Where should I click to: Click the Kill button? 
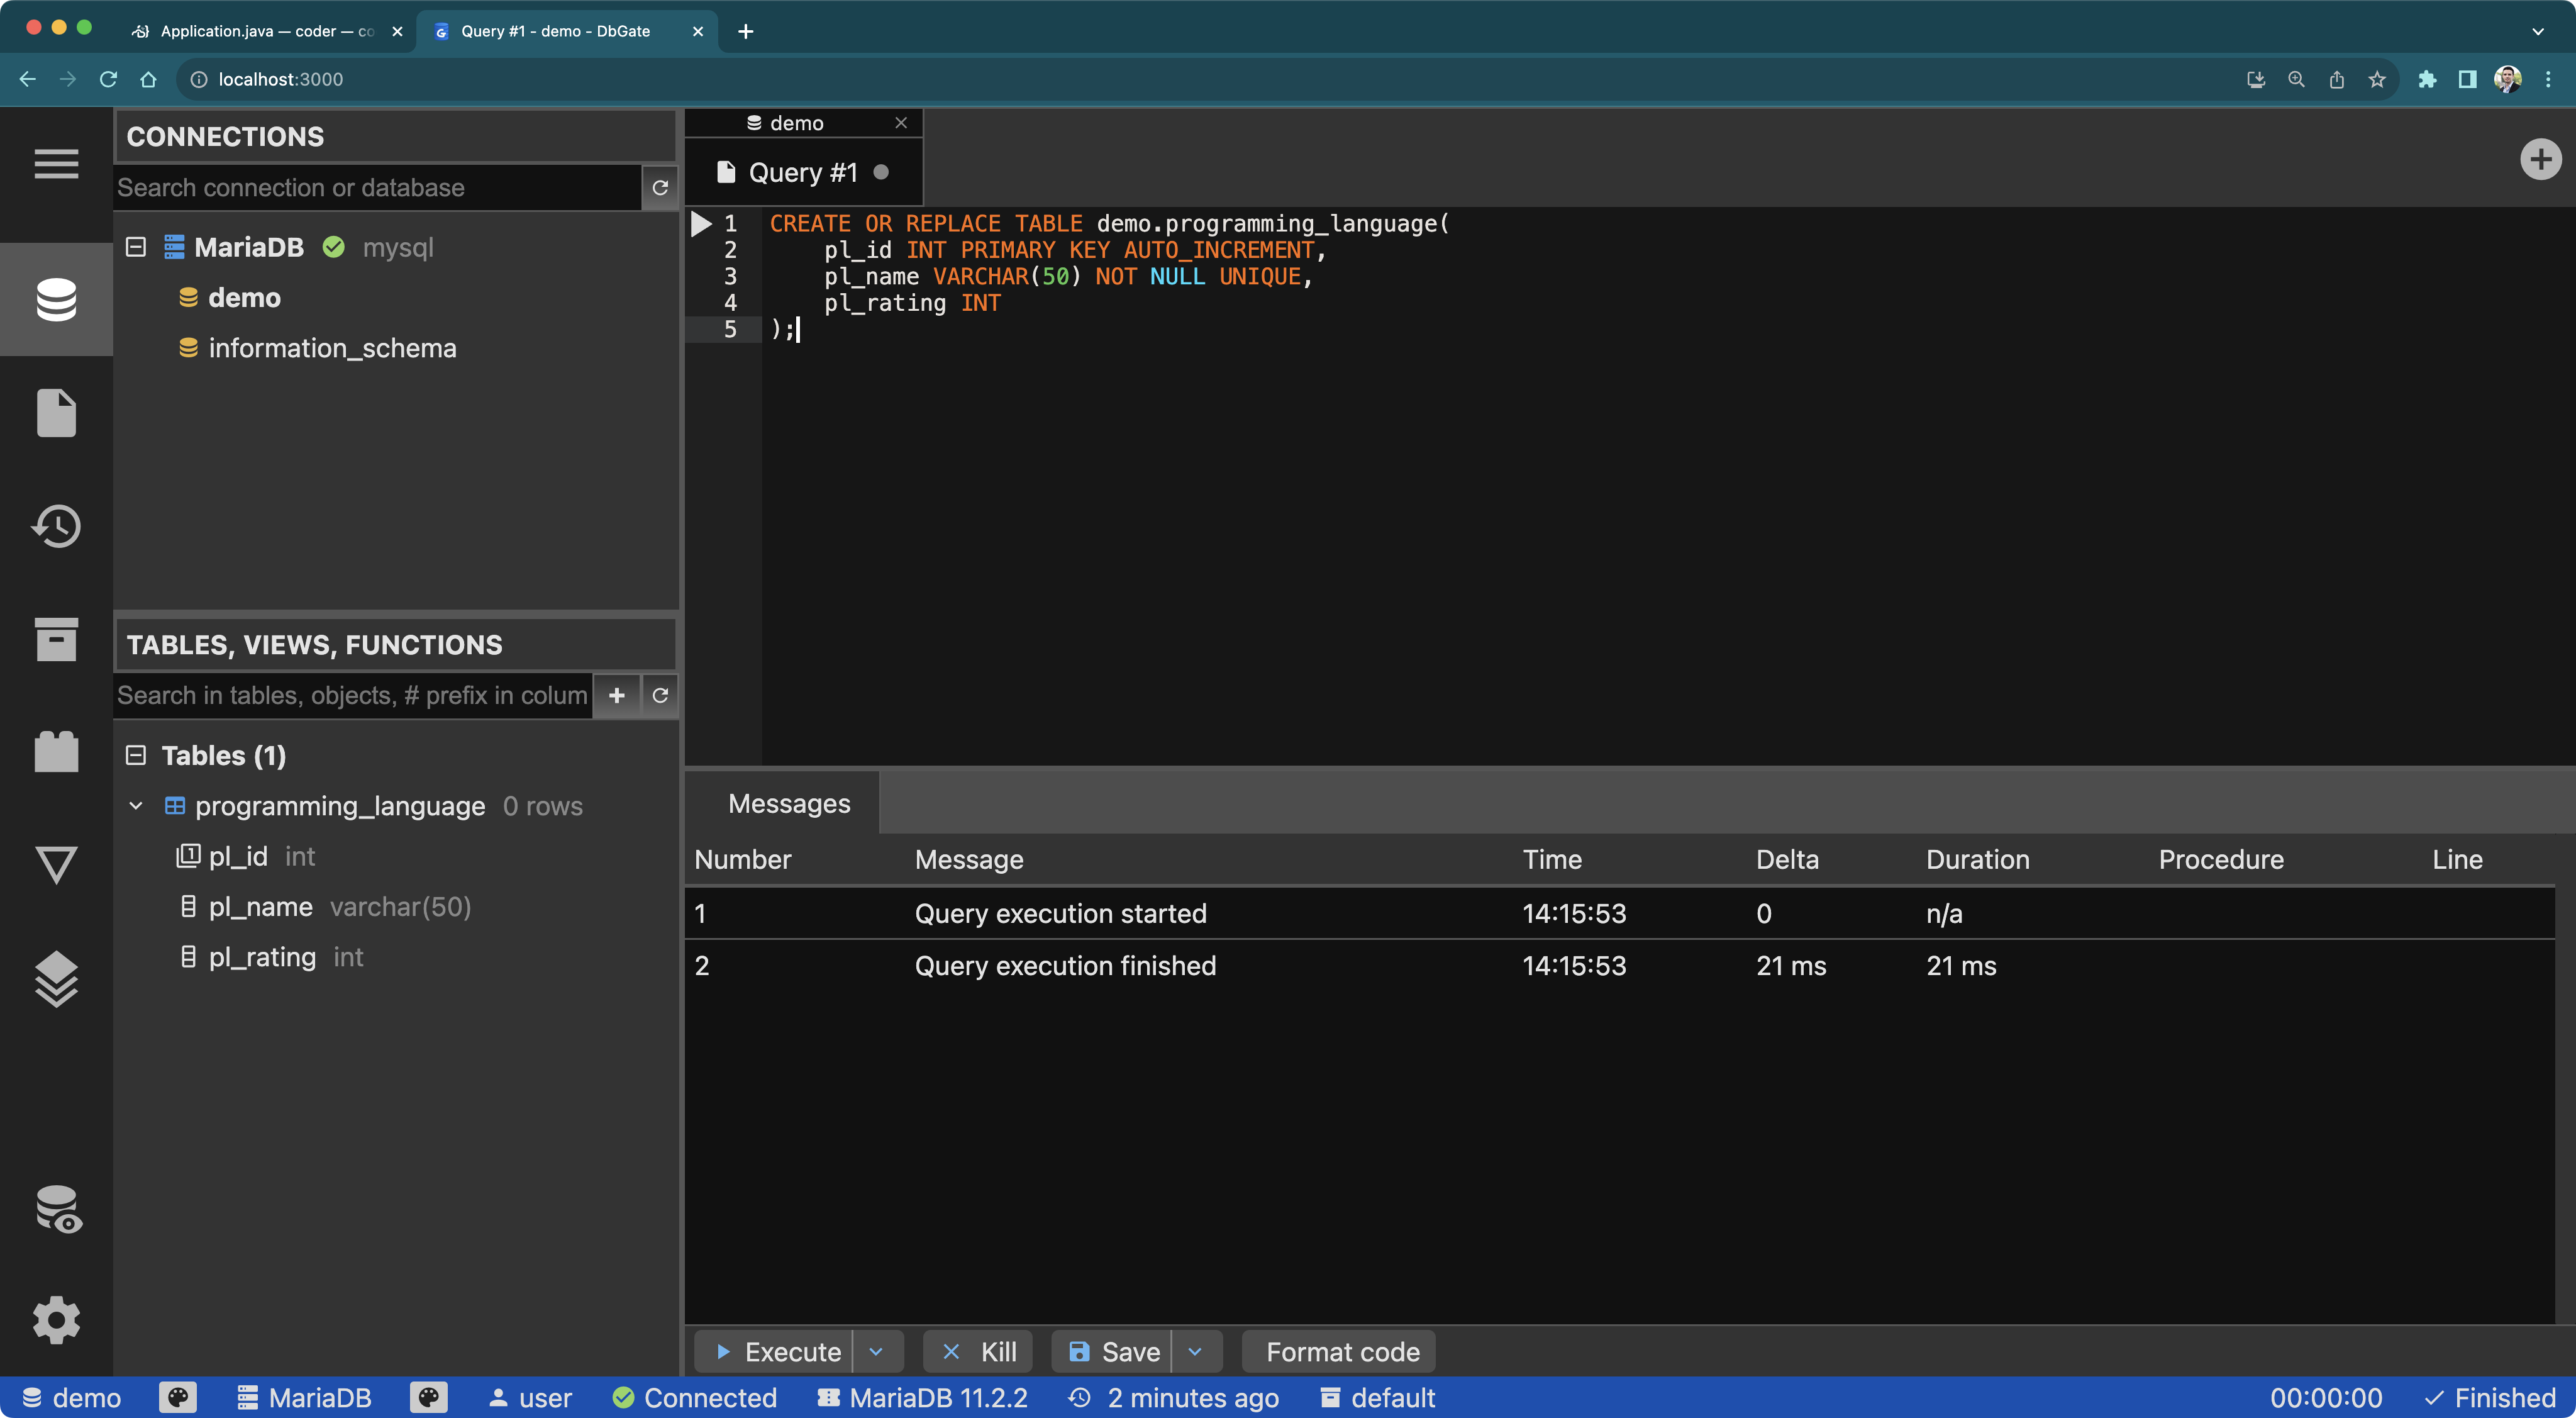coord(978,1351)
